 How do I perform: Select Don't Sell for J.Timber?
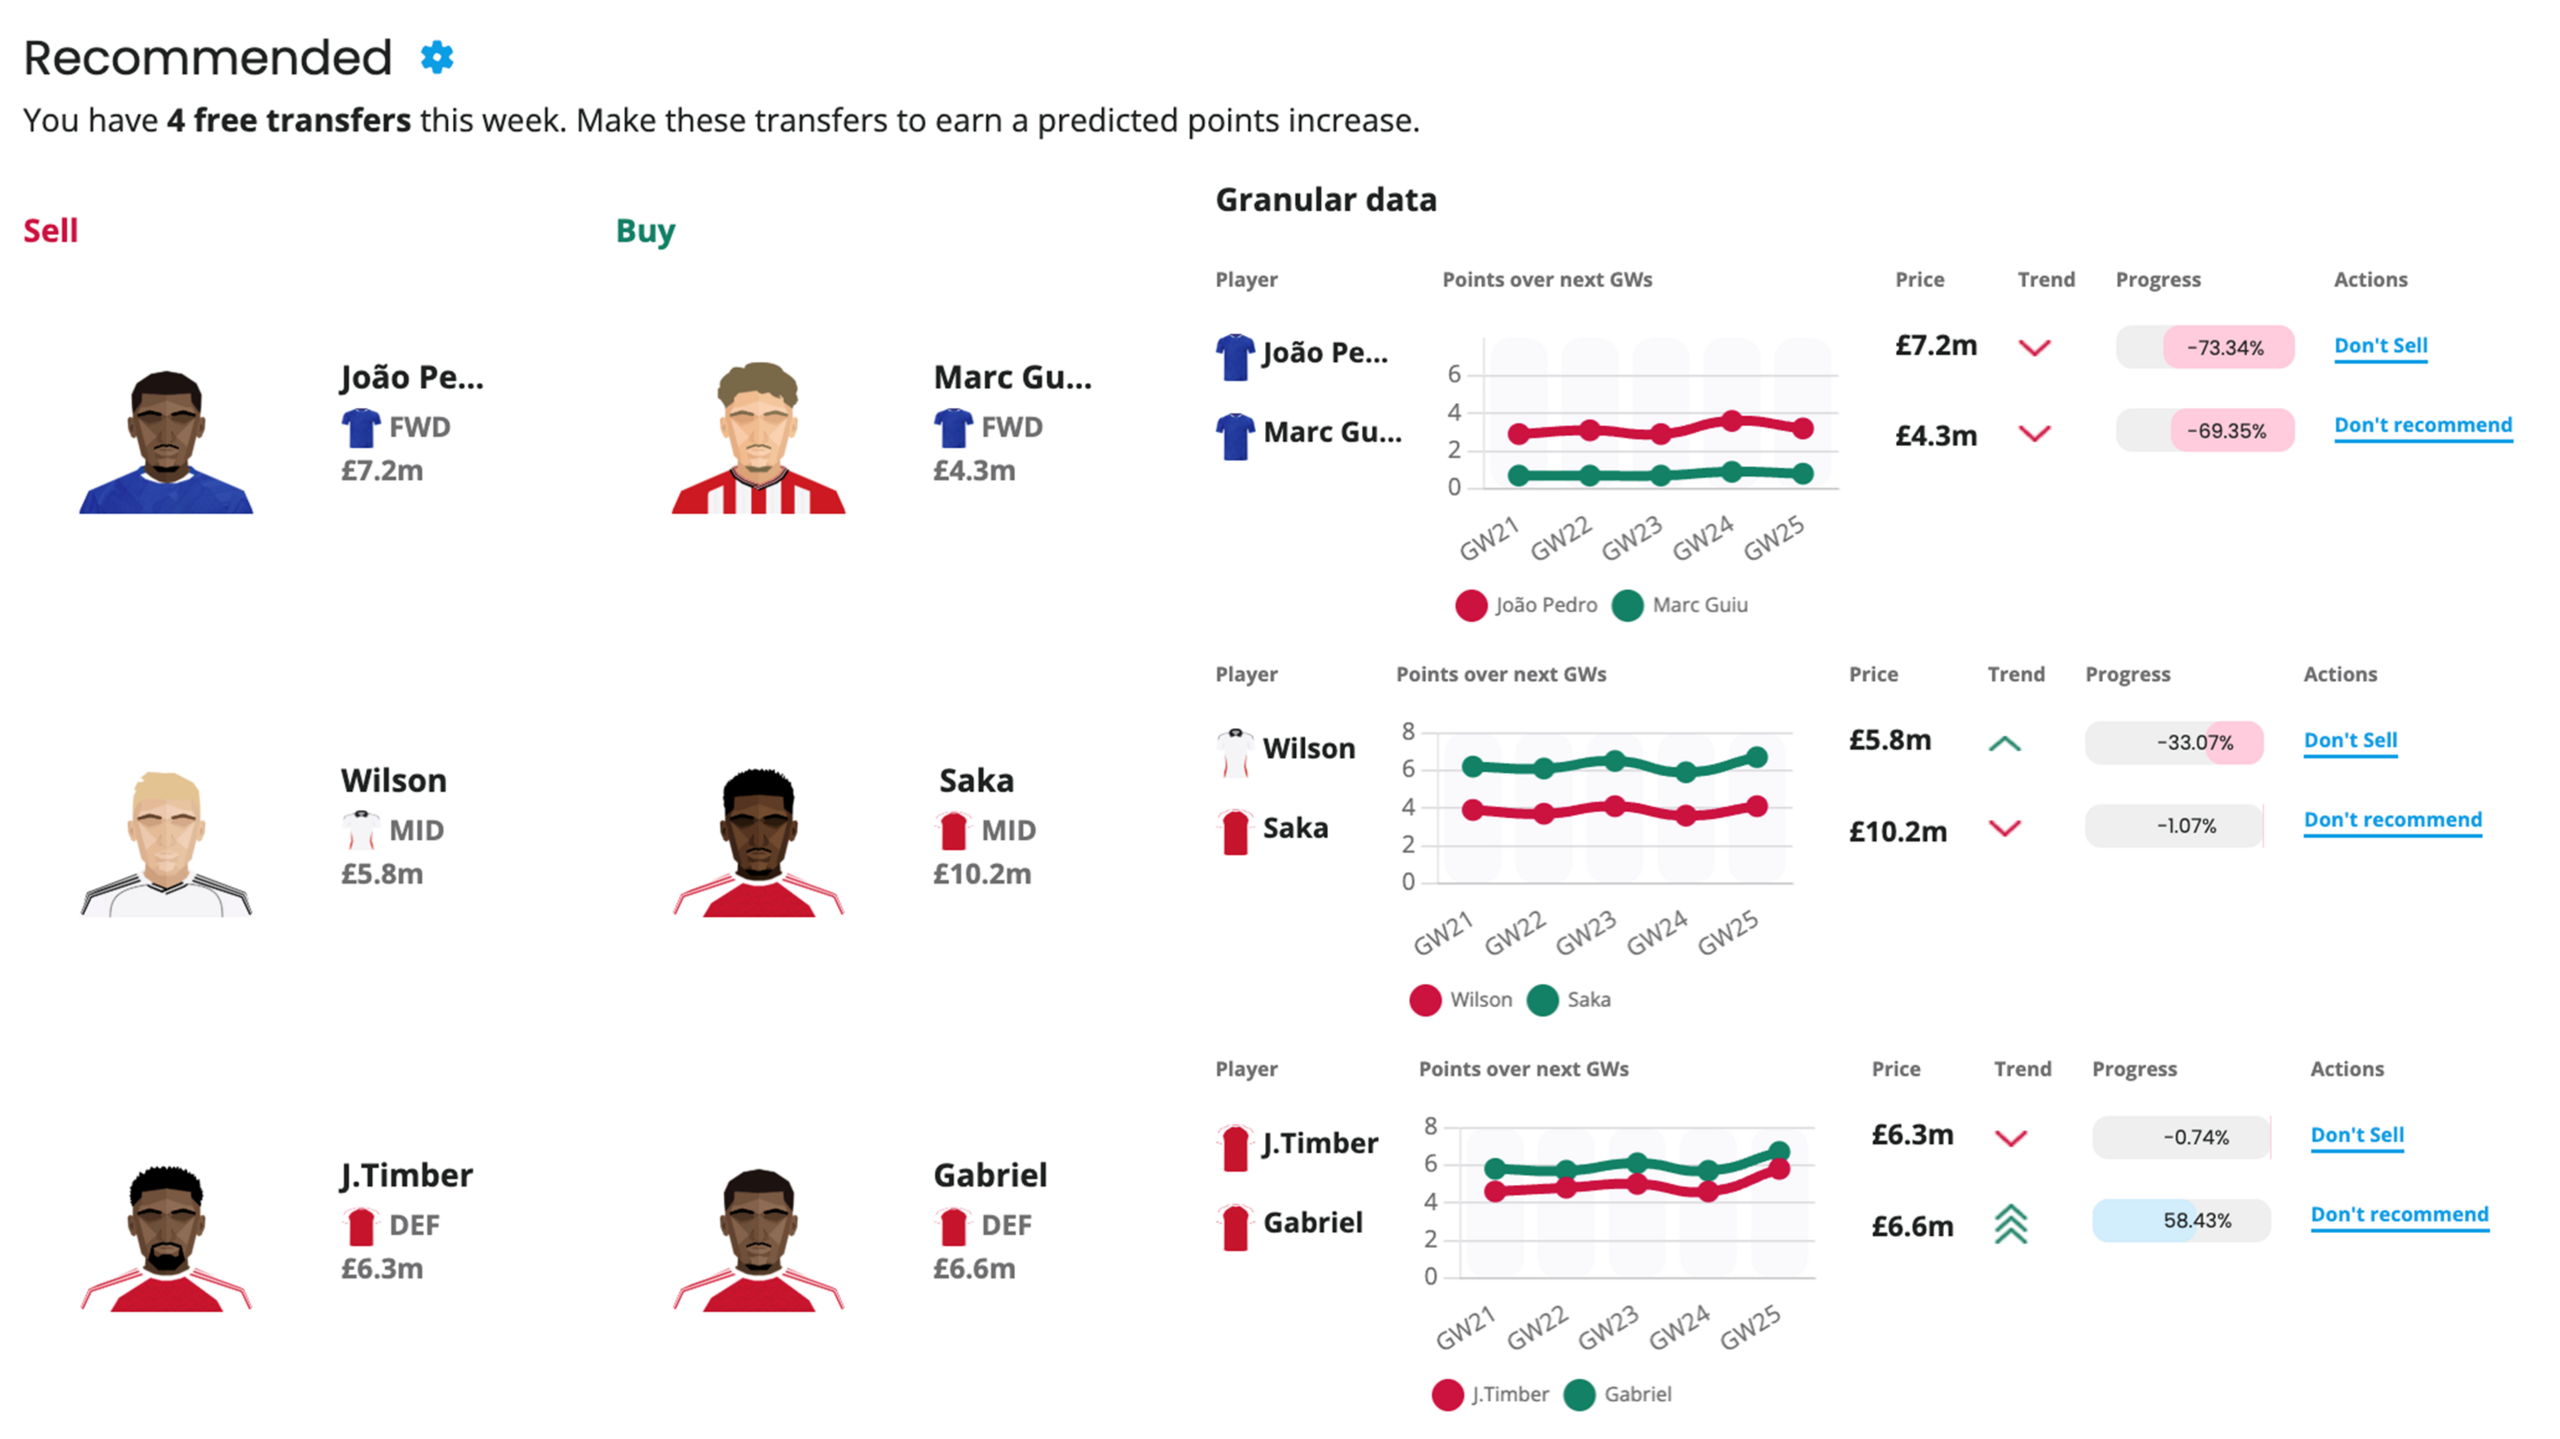[2356, 1135]
